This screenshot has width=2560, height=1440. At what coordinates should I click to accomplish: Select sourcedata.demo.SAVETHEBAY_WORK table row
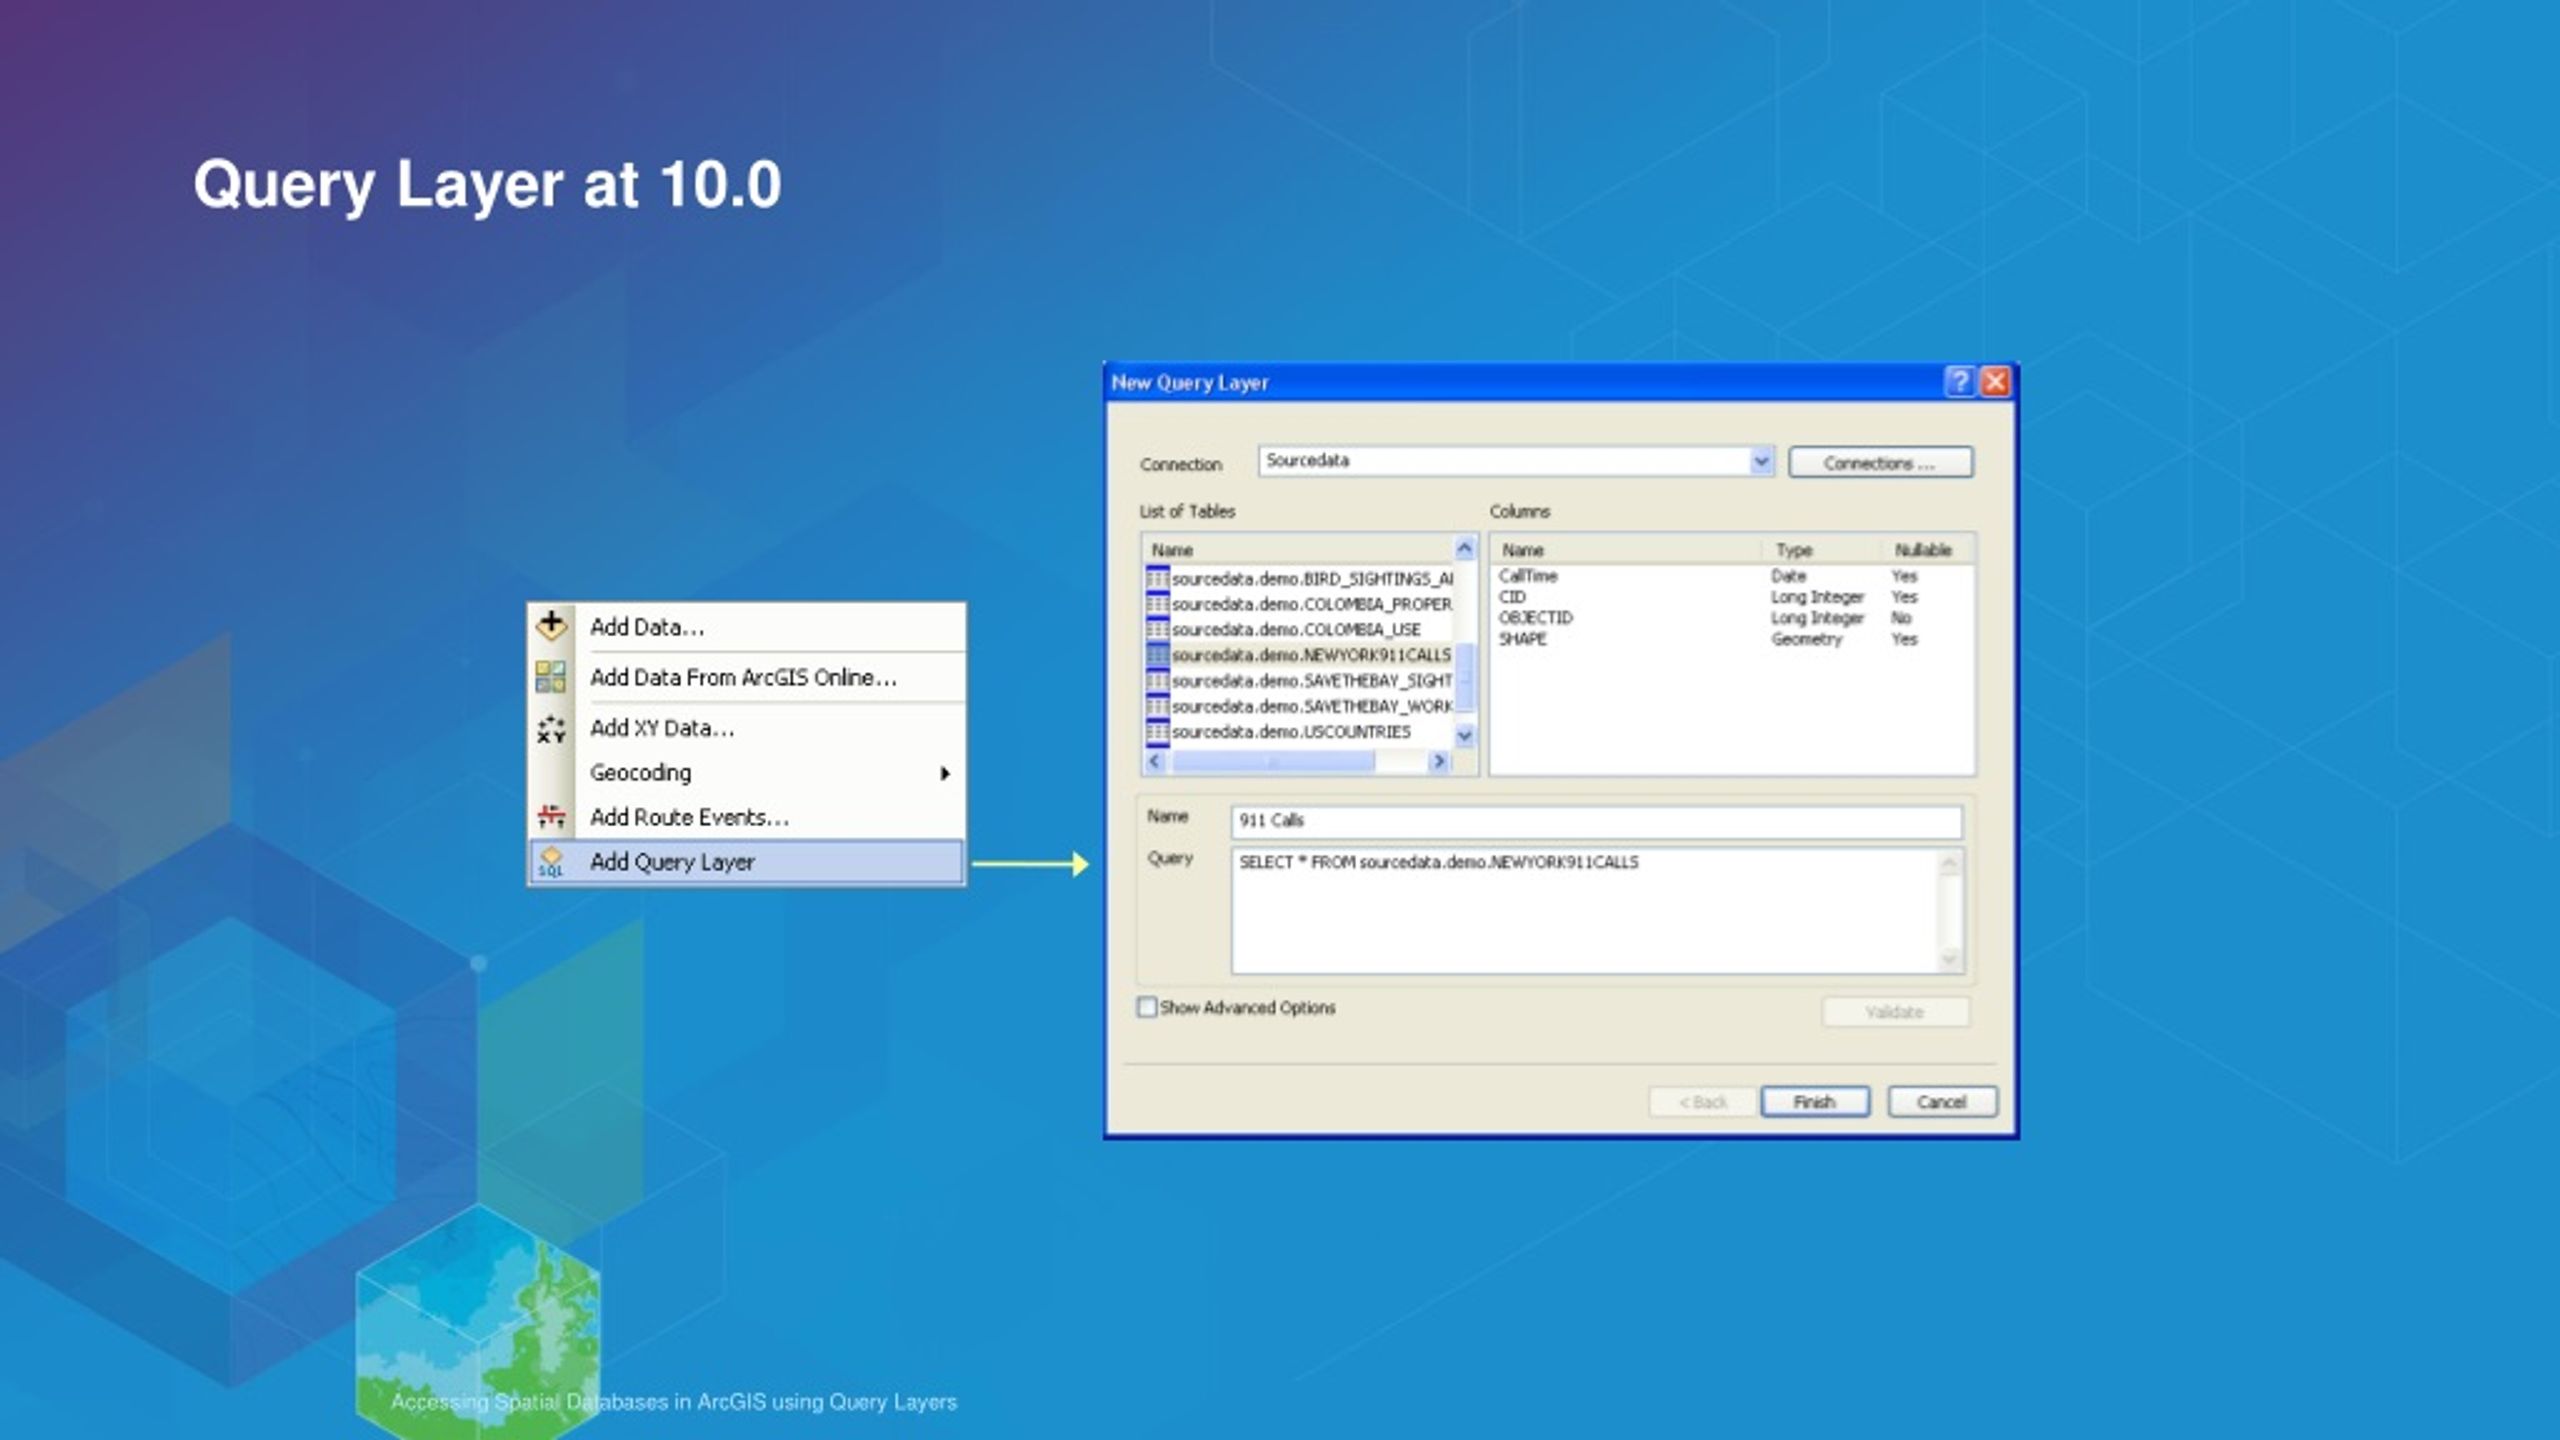point(1299,706)
